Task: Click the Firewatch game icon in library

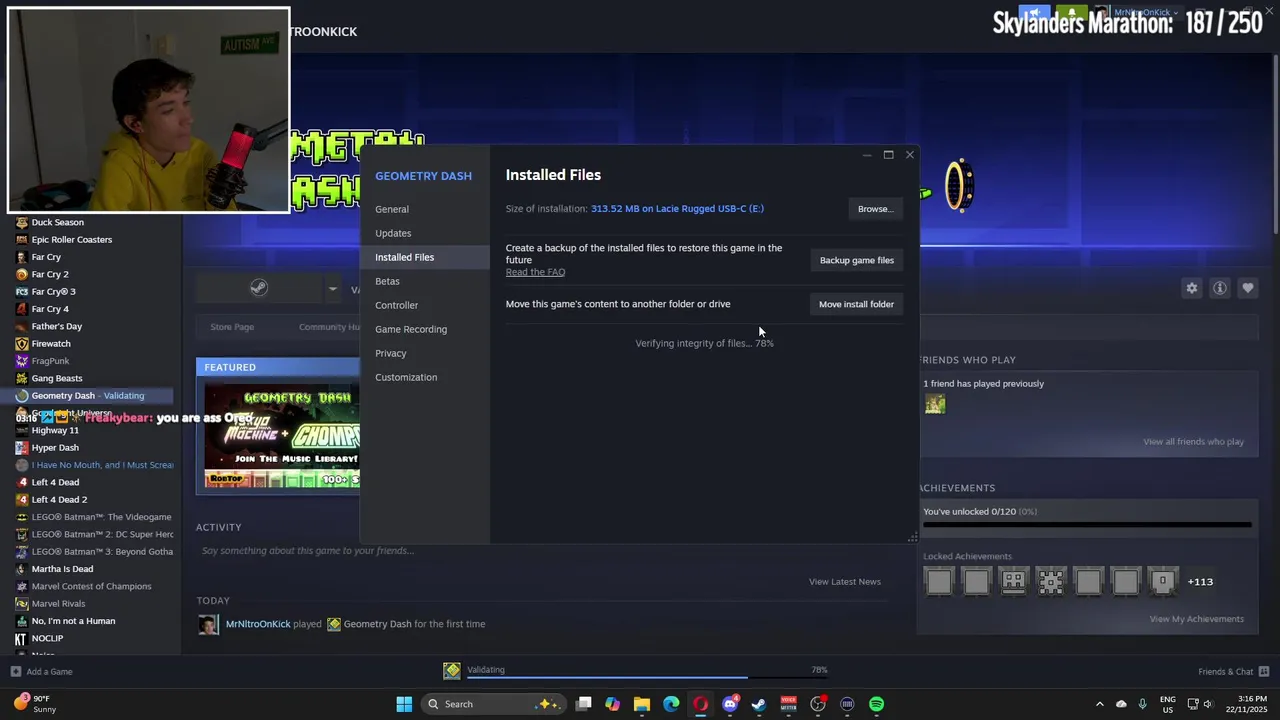Action: (x=21, y=343)
